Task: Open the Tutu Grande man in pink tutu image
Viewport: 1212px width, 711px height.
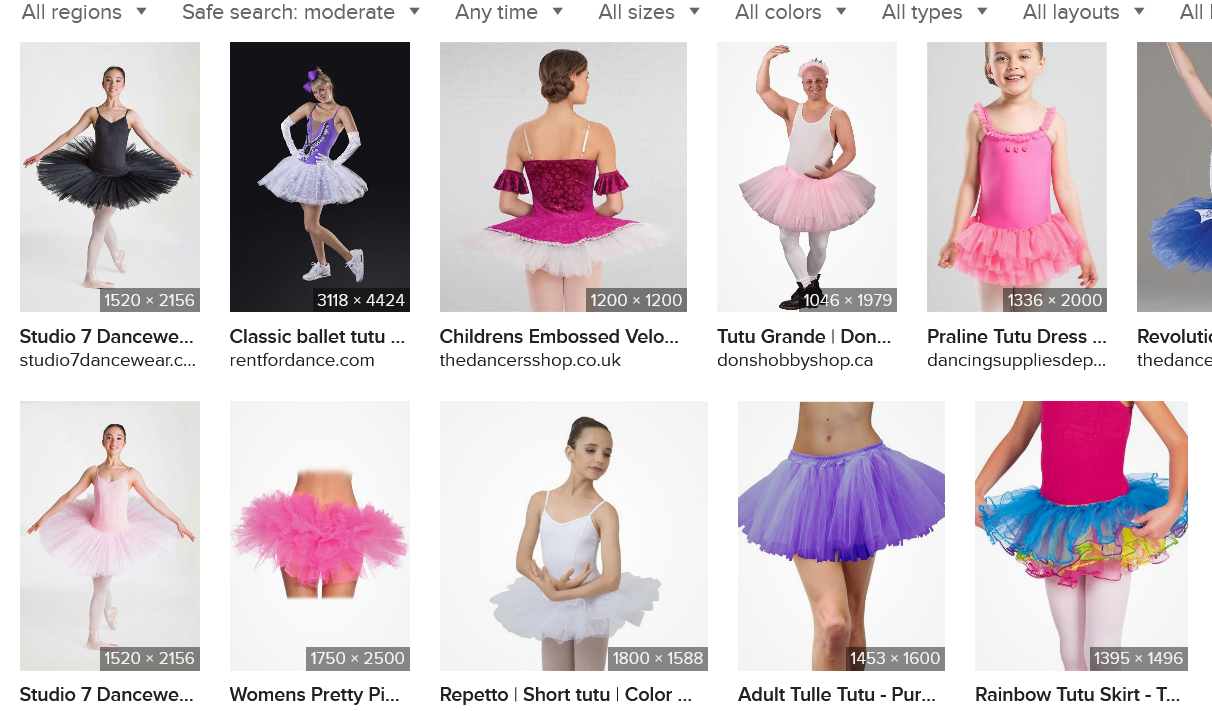Action: pos(807,177)
